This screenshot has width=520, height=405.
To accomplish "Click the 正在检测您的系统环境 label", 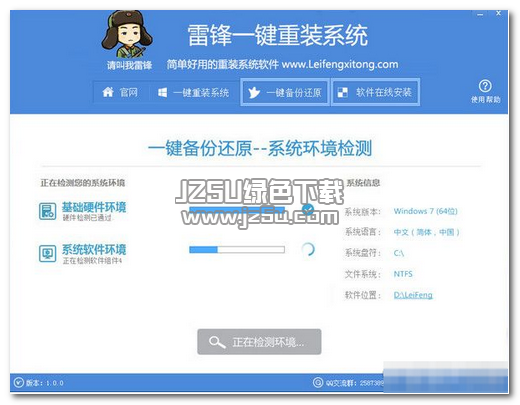I will point(83,183).
